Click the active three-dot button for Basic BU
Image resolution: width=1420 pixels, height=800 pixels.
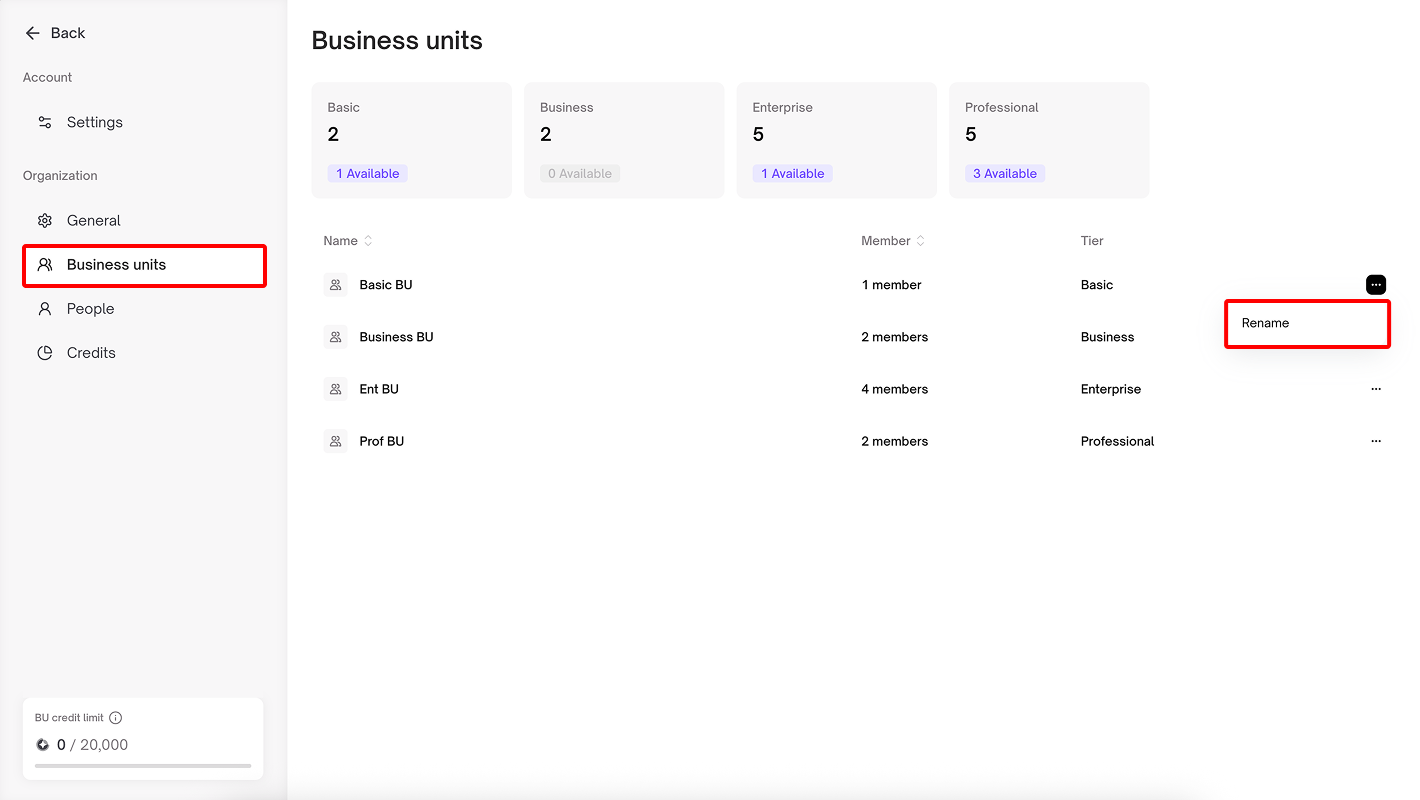[x=1376, y=285]
